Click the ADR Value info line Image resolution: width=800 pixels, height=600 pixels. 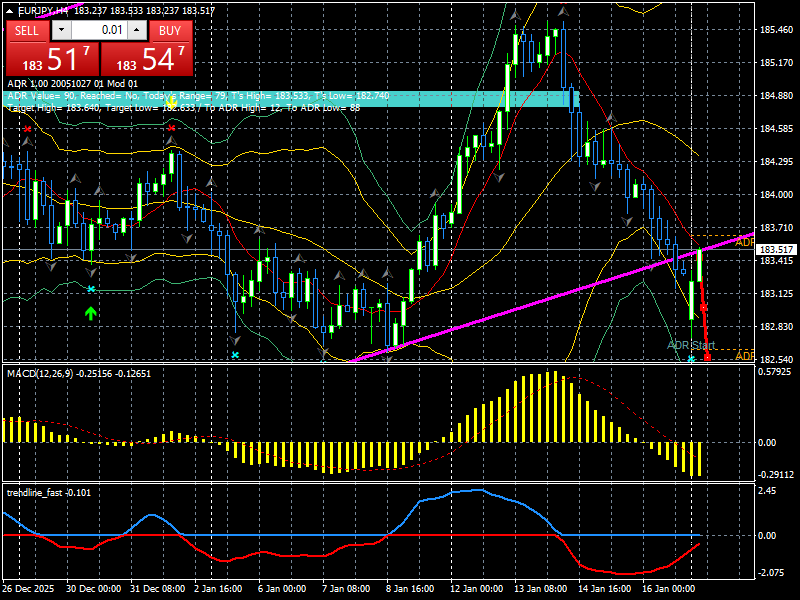pyautogui.click(x=198, y=96)
